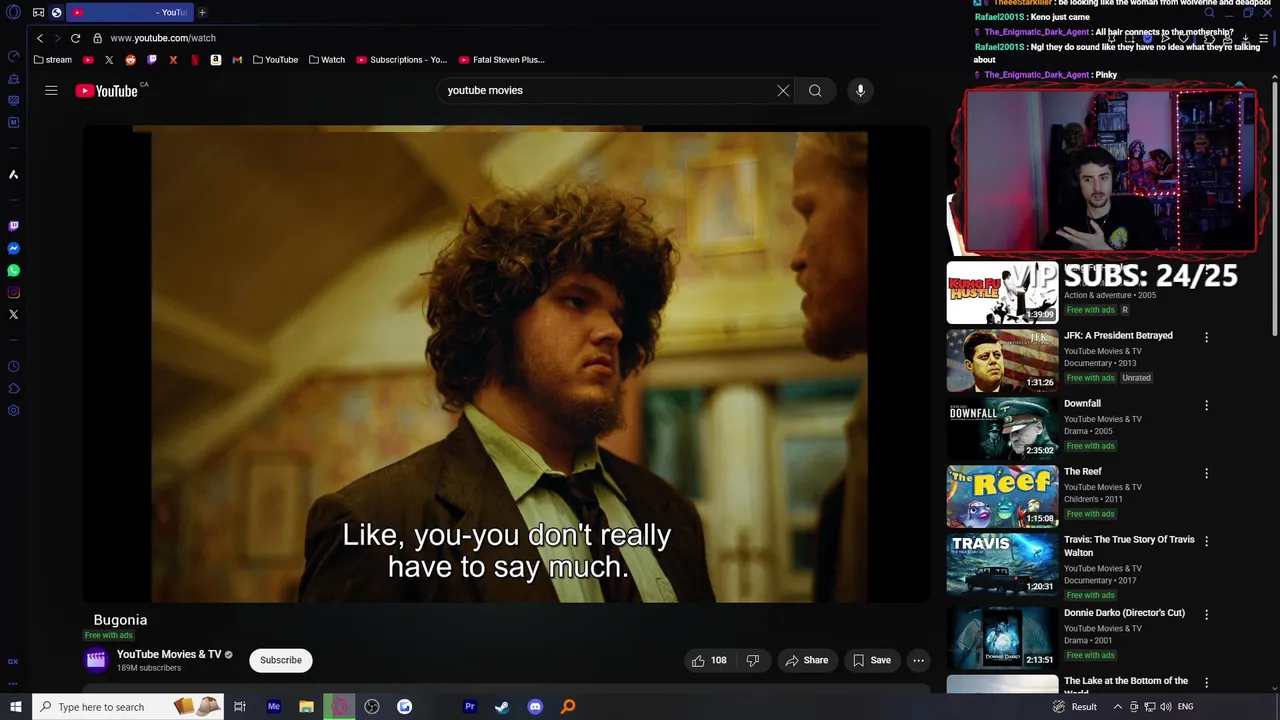1280x720 pixels.
Task: Click the title 'Donnie Darko (Director's Cut)'
Action: [1124, 613]
